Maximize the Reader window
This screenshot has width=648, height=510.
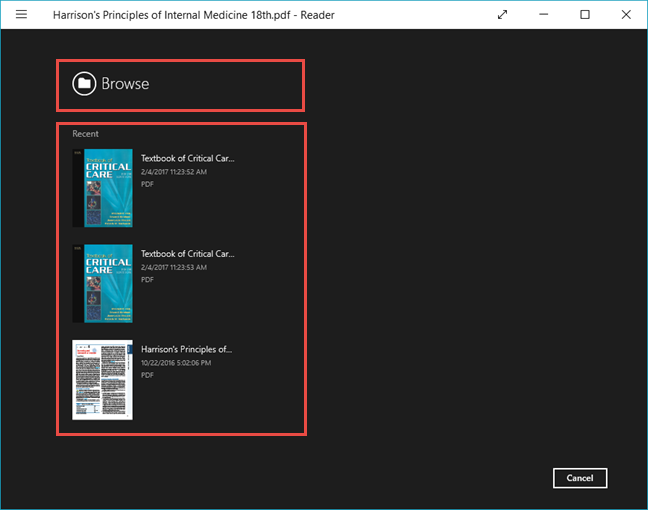coord(585,14)
